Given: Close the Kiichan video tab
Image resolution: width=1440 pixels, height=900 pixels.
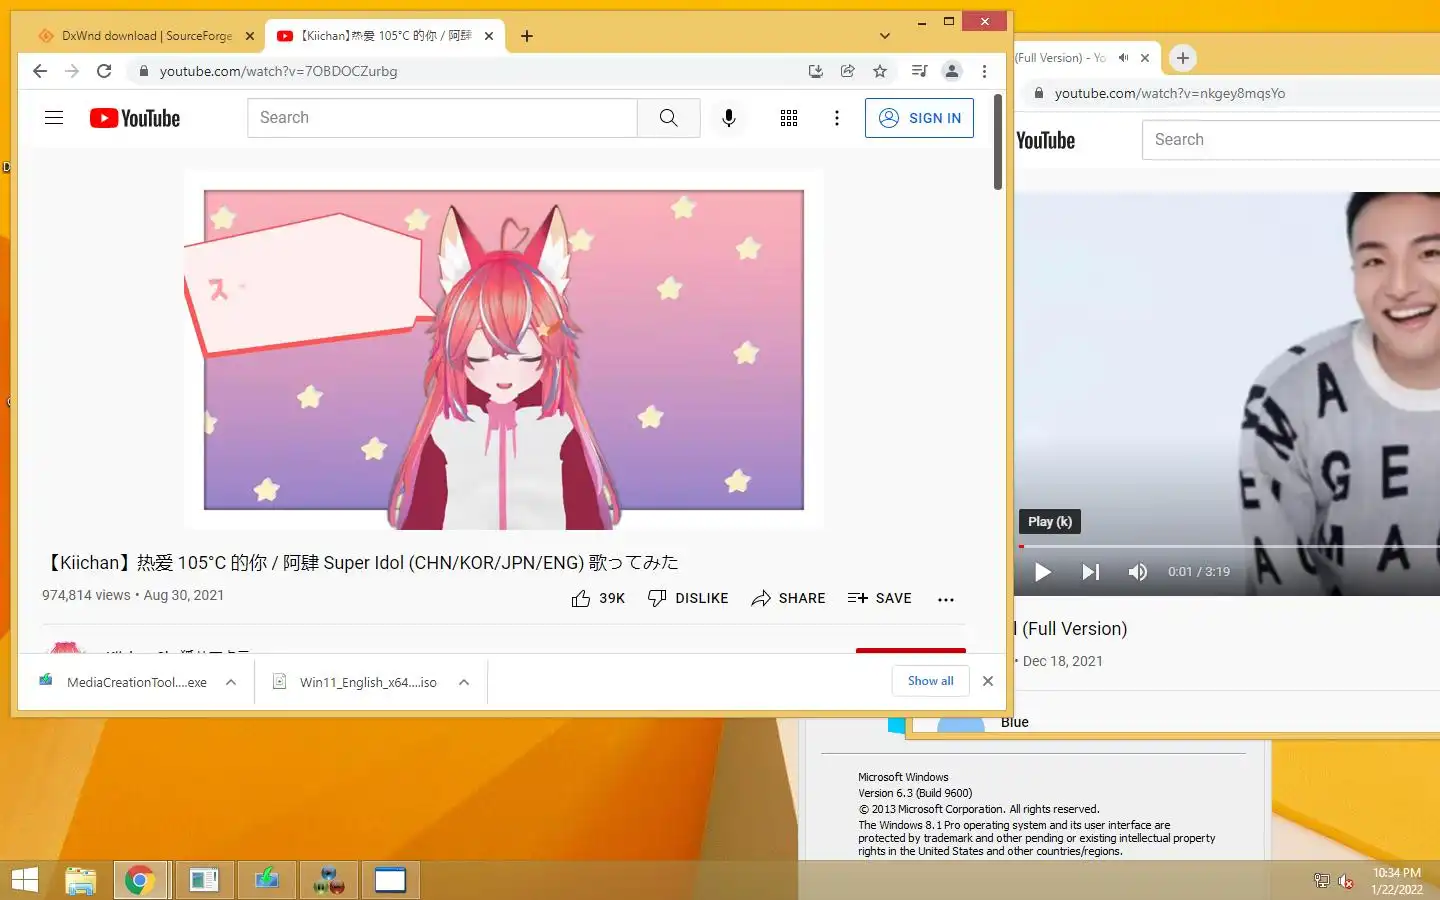Looking at the screenshot, I should (489, 36).
